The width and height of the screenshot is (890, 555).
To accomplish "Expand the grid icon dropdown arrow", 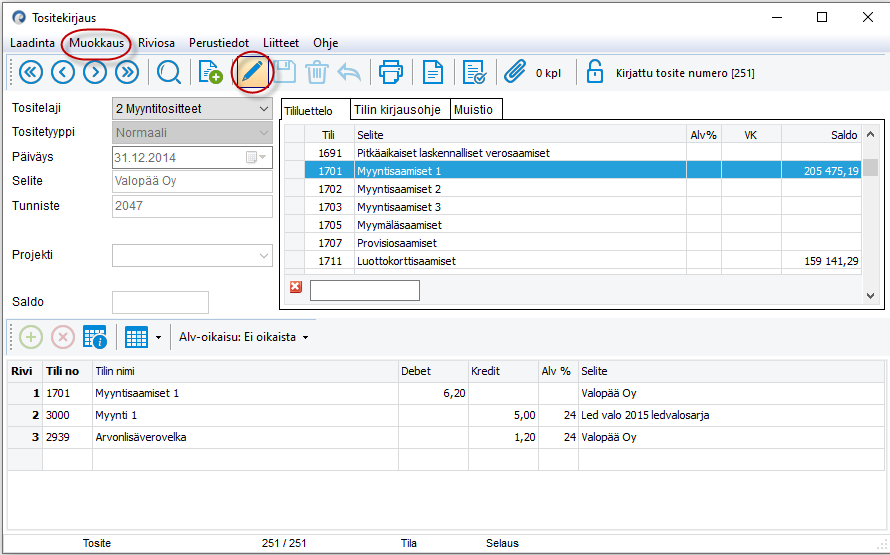I will point(158,338).
